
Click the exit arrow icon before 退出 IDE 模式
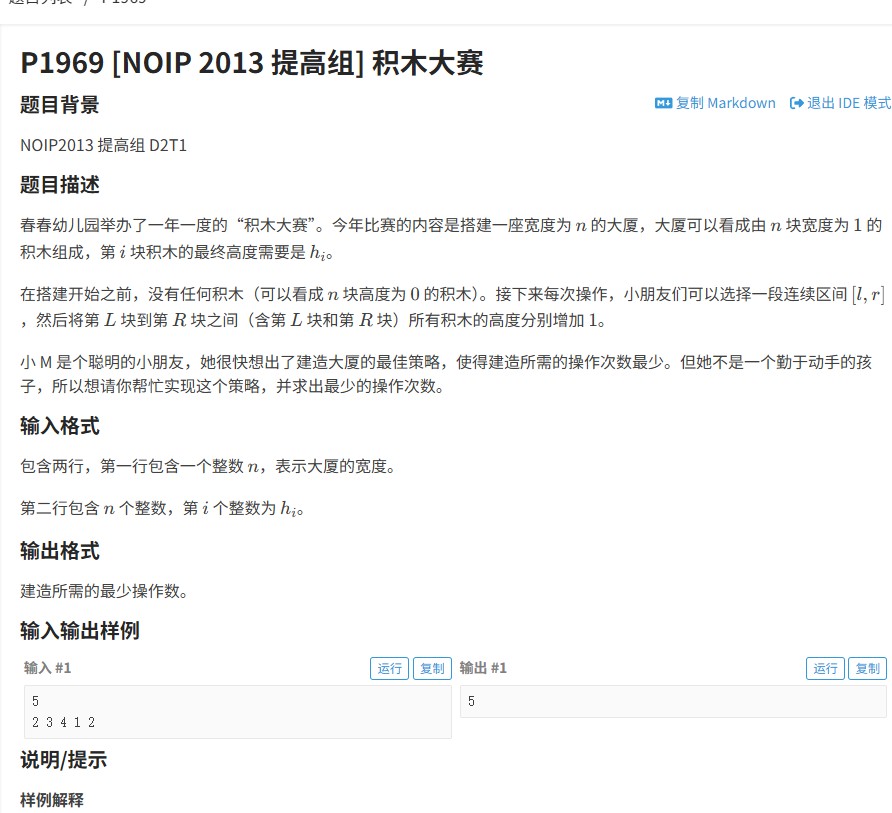[x=796, y=103]
